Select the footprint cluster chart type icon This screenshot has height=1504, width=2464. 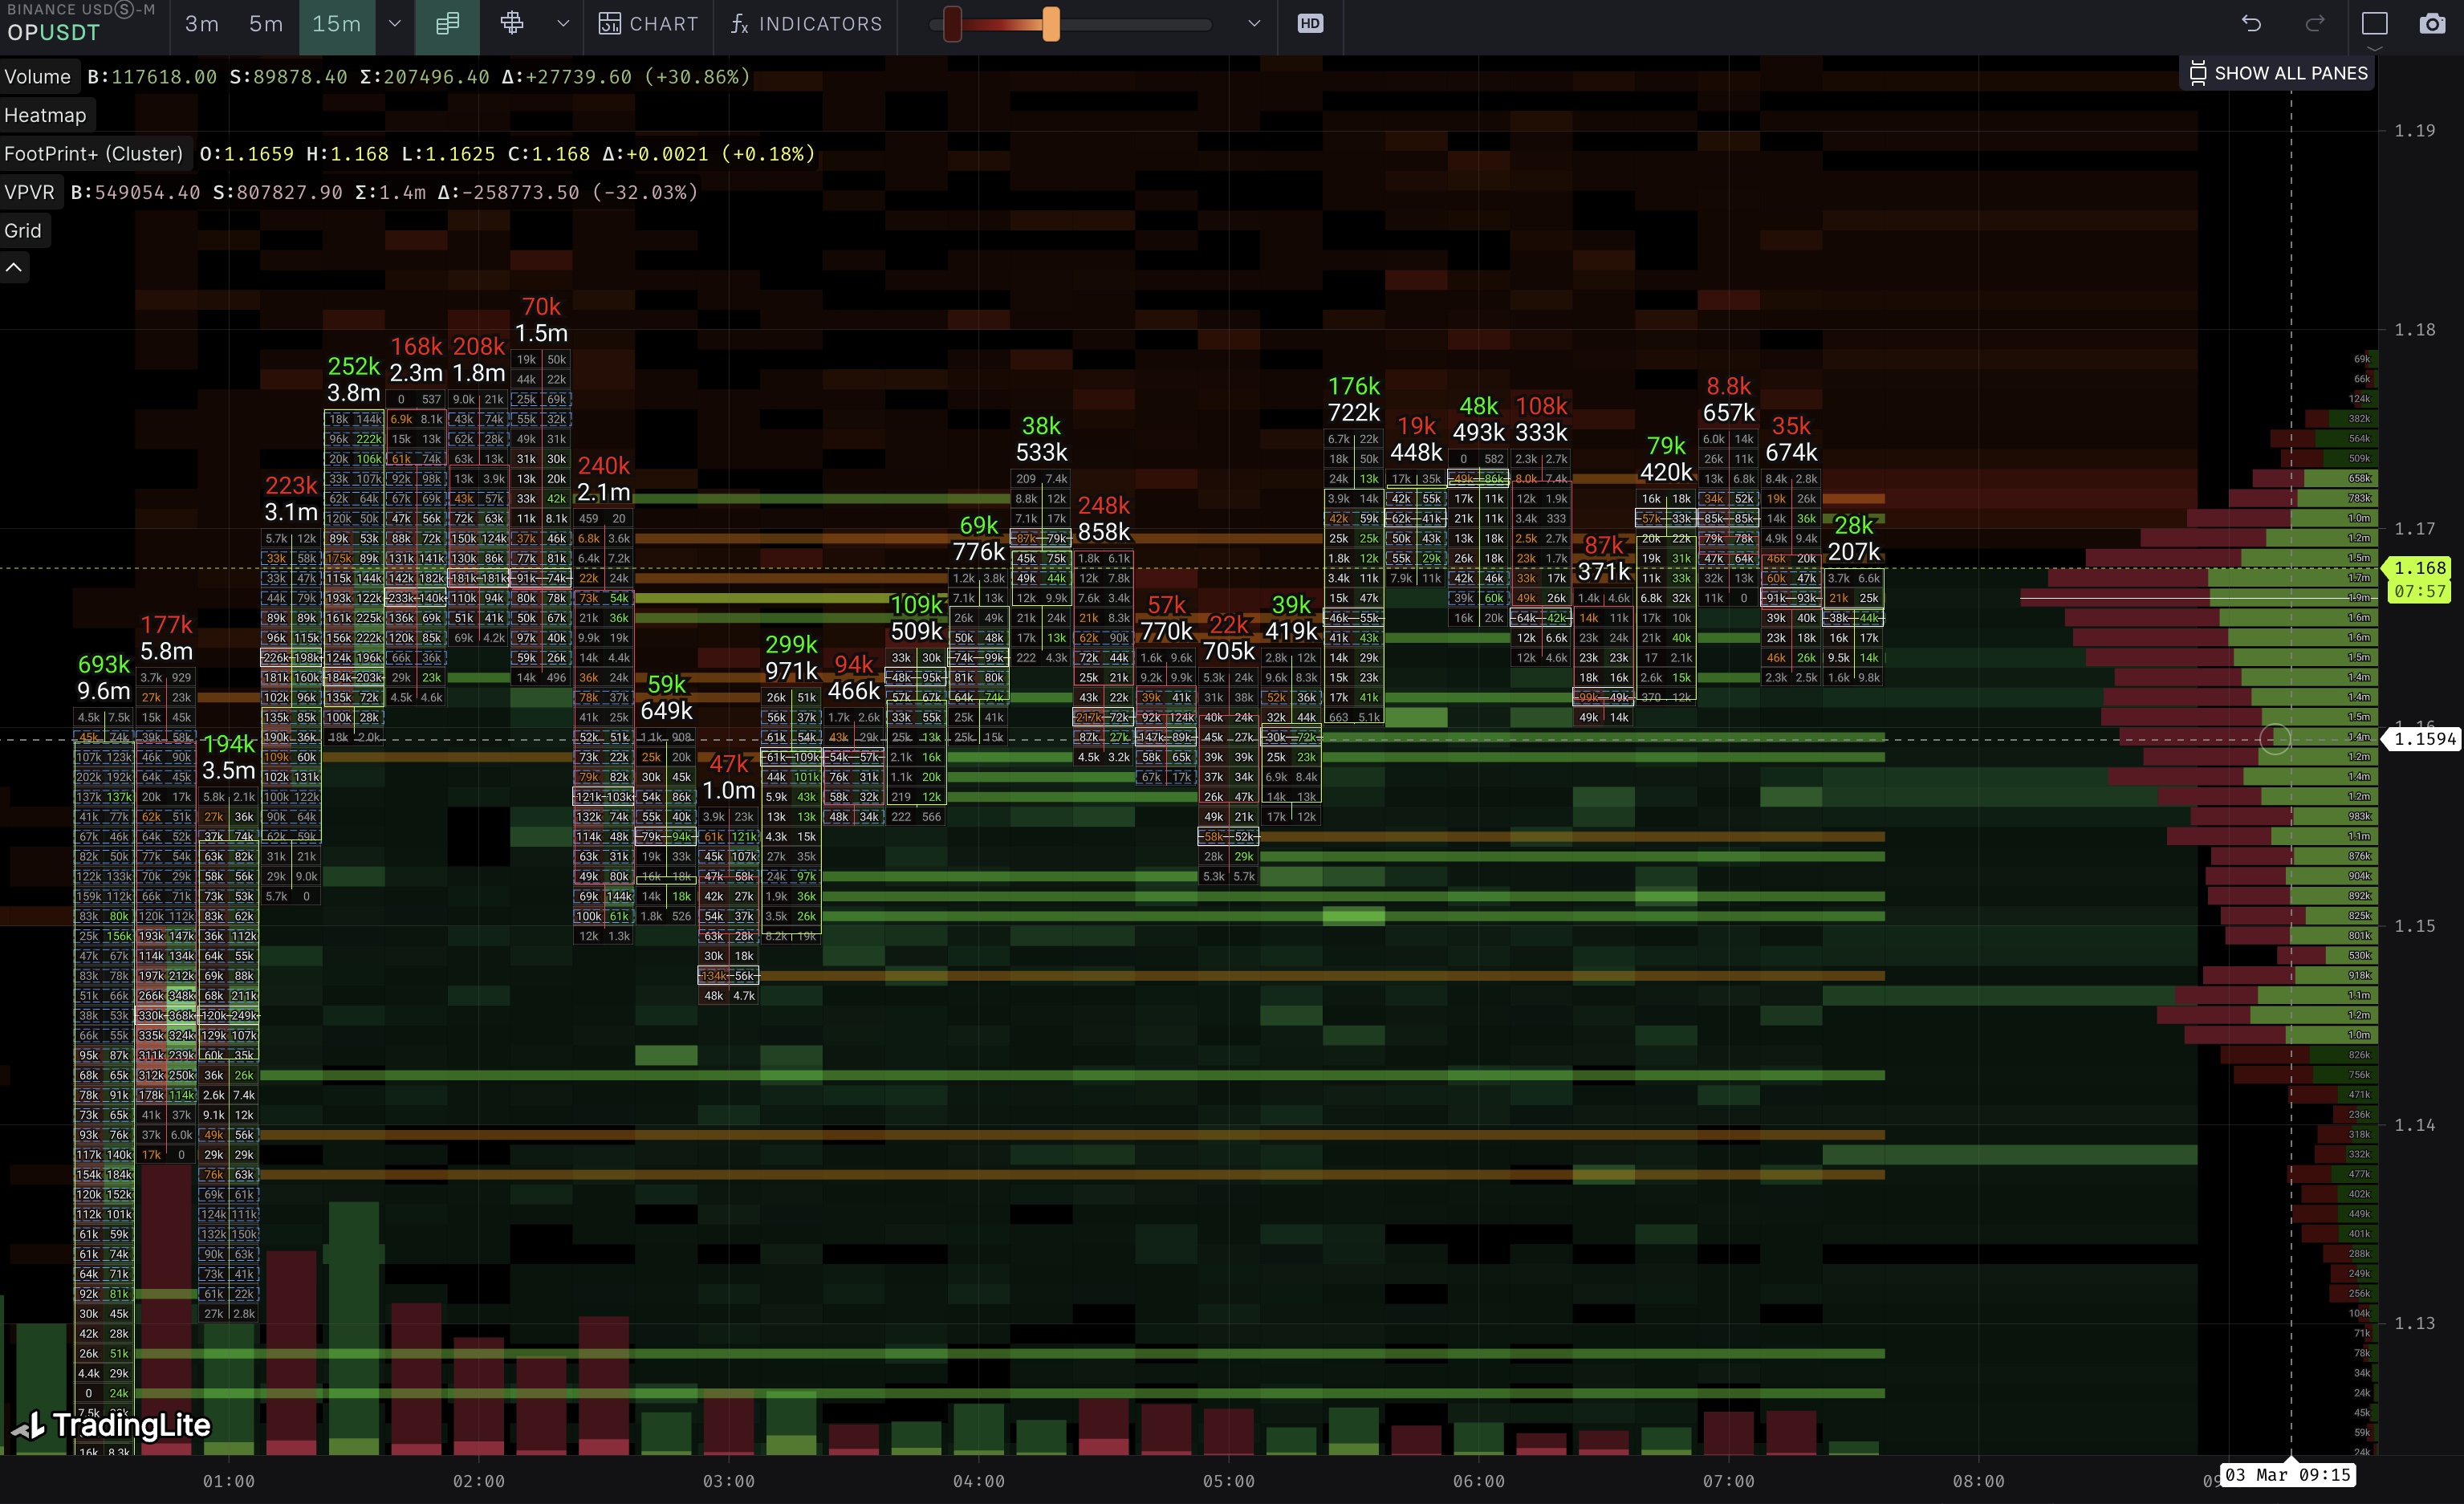click(x=447, y=23)
